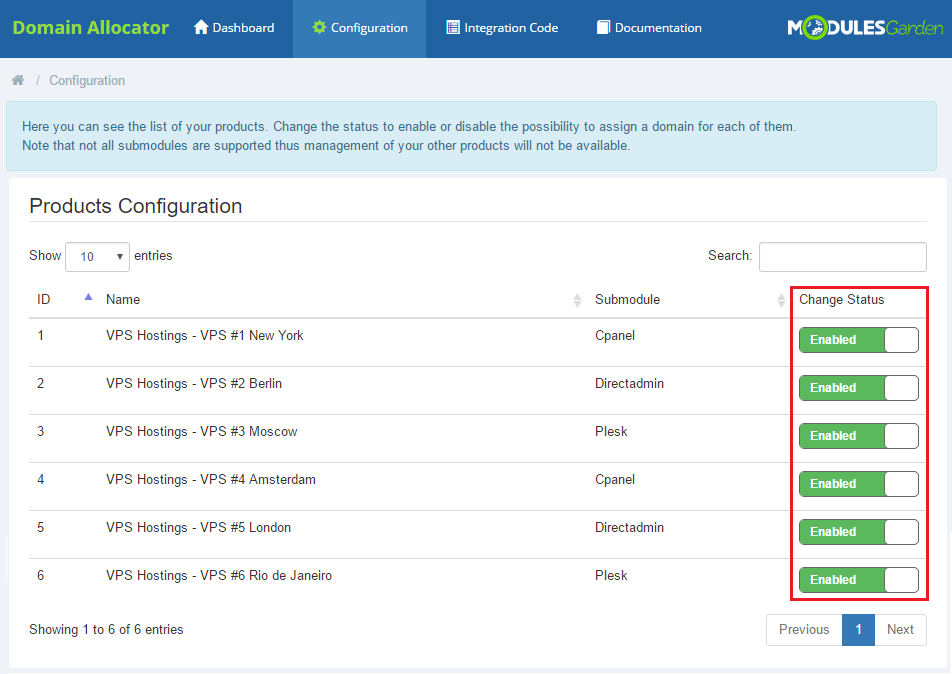Click 'VPS Hostings - VPS #2 Berlin'

pyautogui.click(x=194, y=383)
